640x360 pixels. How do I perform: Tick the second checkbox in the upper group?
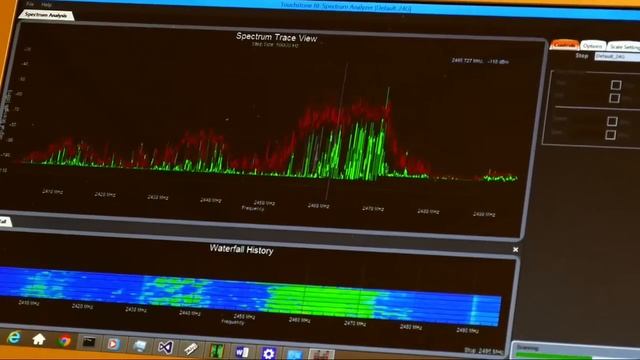pyautogui.click(x=614, y=98)
